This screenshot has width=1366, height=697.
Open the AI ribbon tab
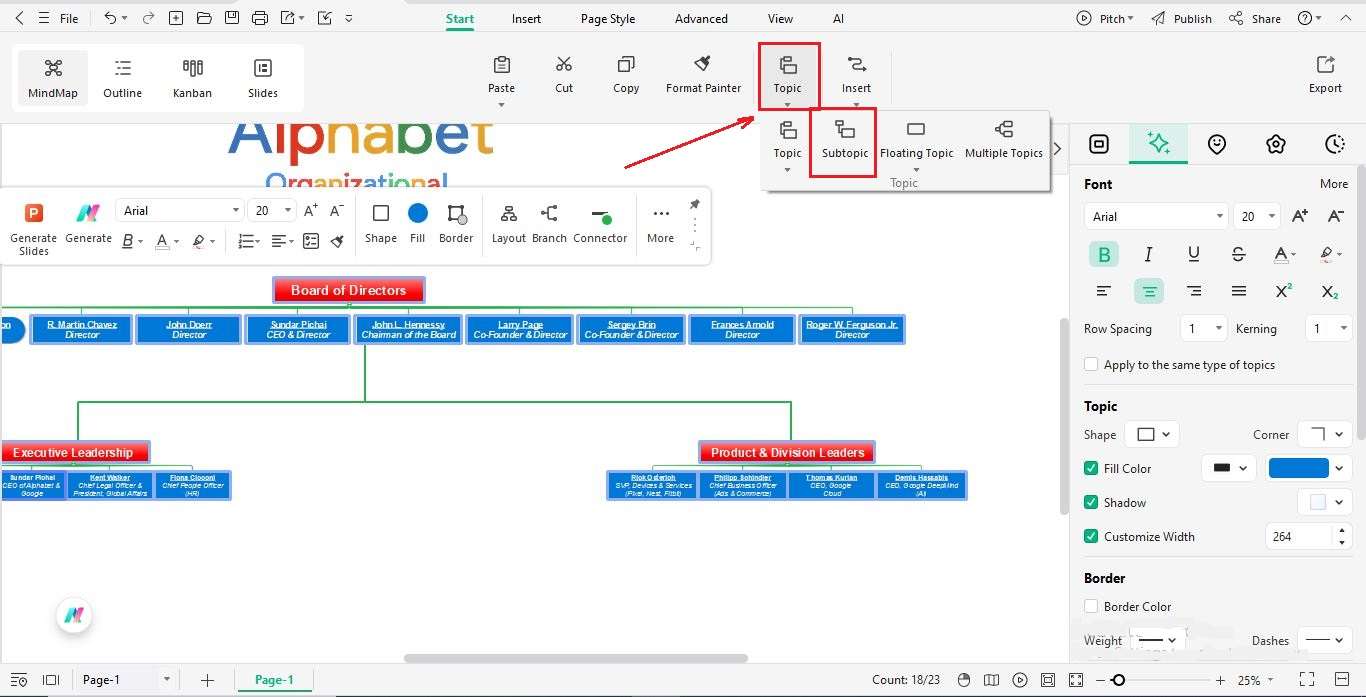838,18
